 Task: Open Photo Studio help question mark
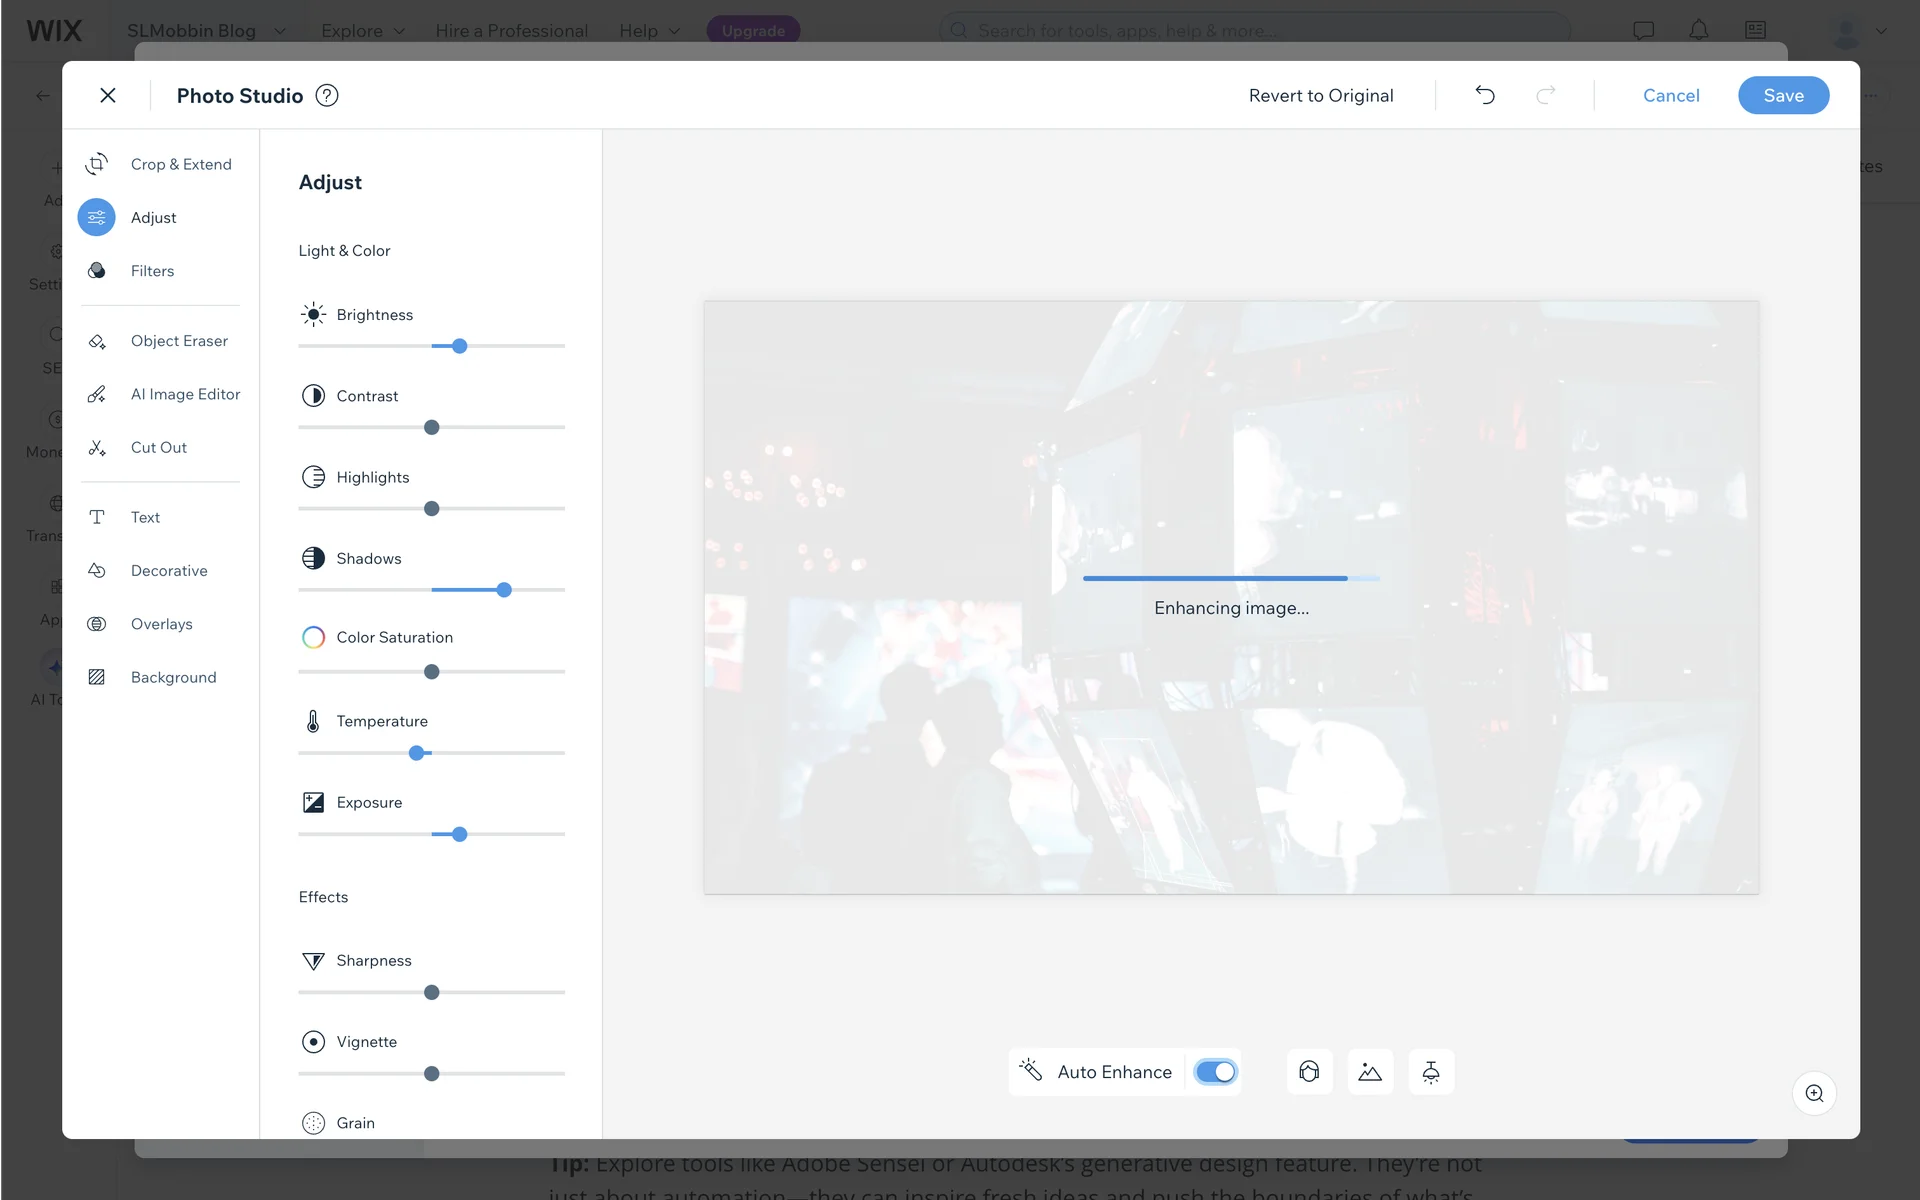[327, 95]
